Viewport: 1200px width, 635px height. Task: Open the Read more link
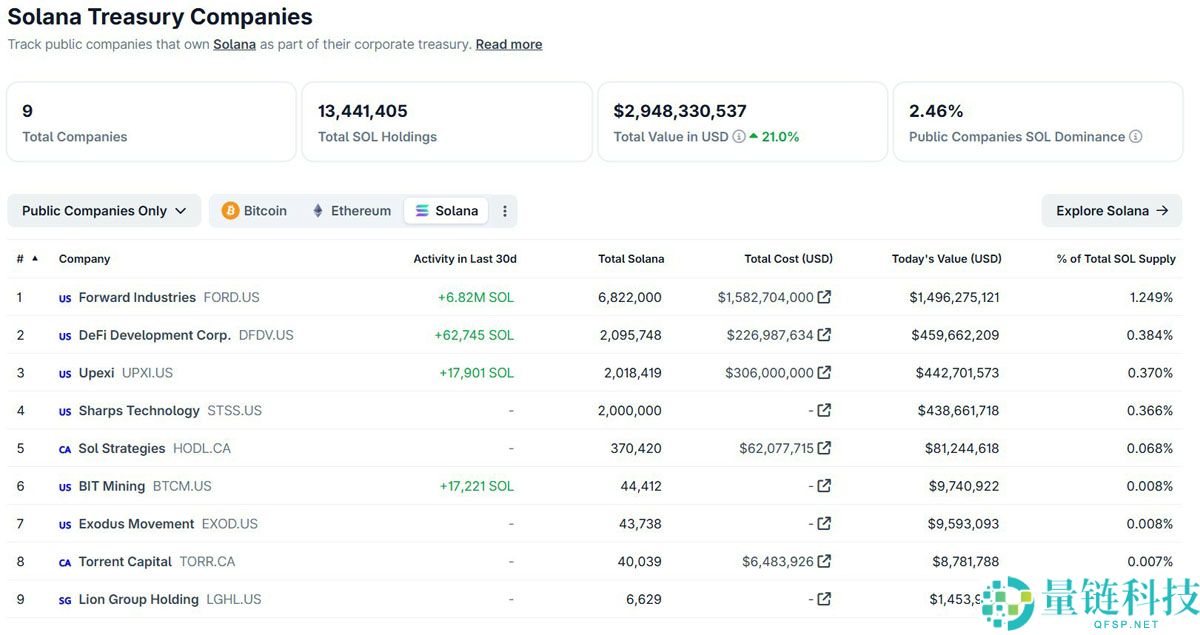[x=509, y=44]
